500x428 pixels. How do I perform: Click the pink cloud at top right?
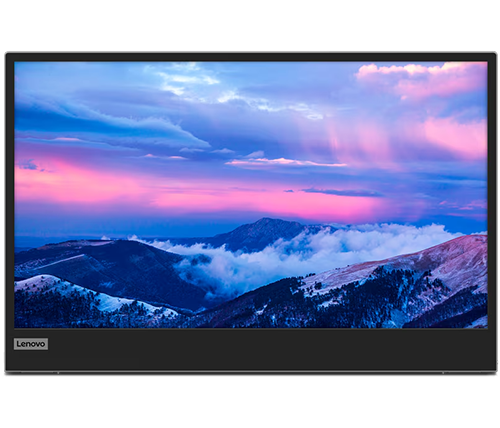click(420, 80)
